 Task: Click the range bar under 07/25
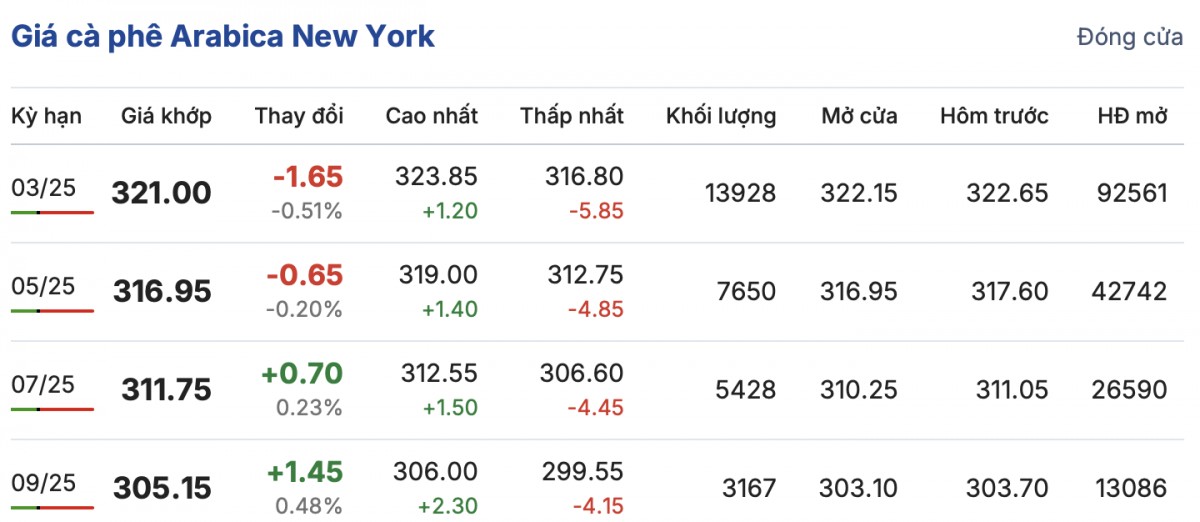click(52, 409)
